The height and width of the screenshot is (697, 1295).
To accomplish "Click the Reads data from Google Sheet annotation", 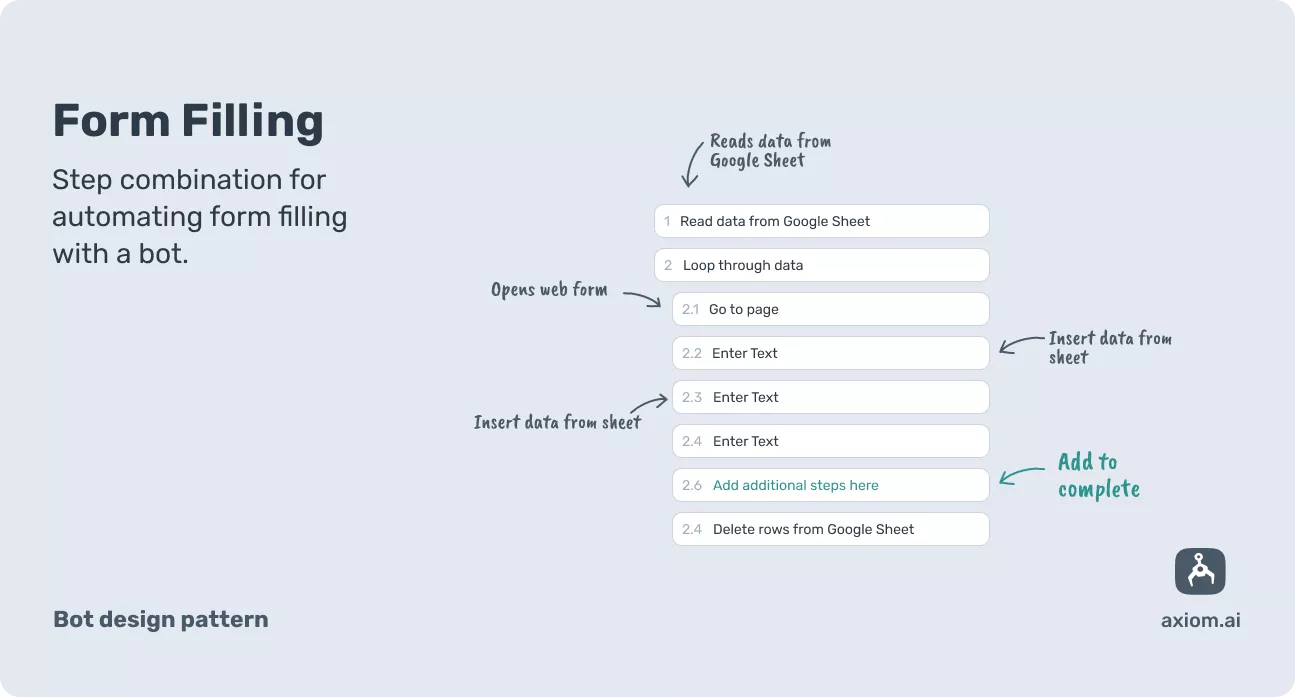I will [x=769, y=151].
